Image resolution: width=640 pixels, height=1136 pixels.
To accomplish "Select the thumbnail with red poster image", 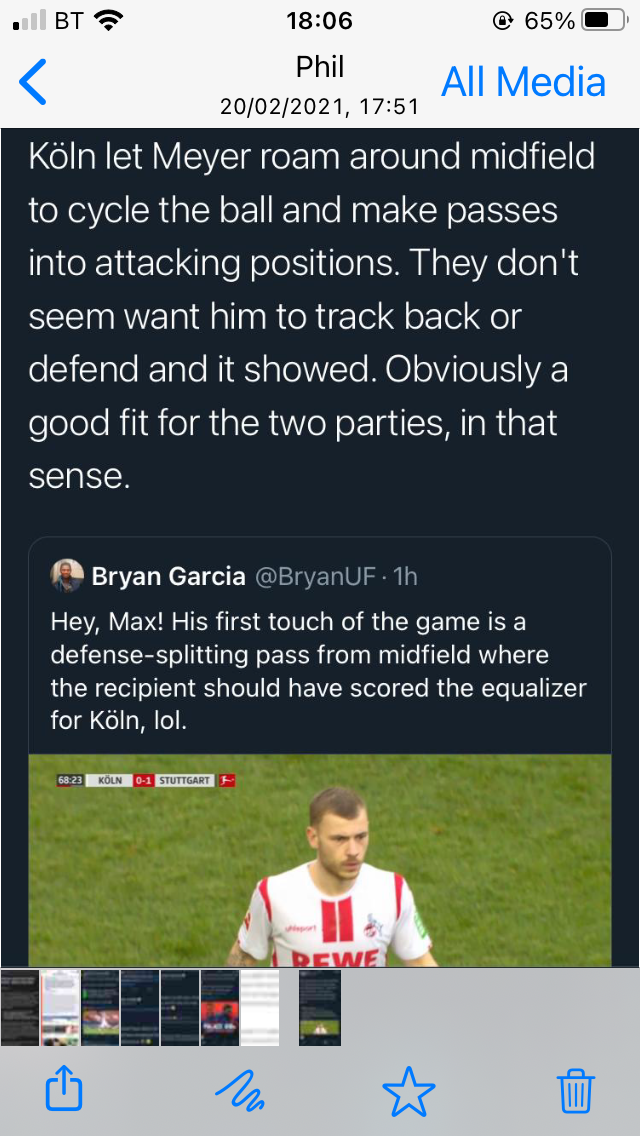I will pos(220,1007).
